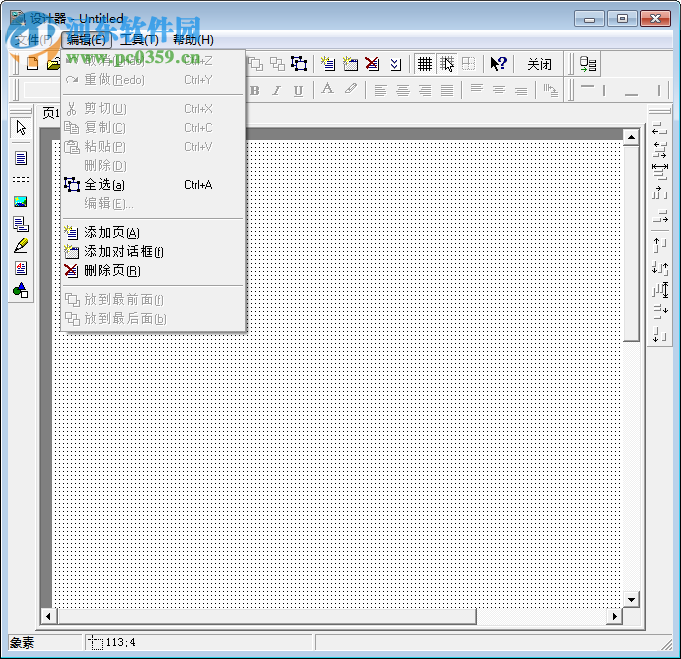Click the delete page toolbar icon
This screenshot has height=659, width=681.
(372, 64)
